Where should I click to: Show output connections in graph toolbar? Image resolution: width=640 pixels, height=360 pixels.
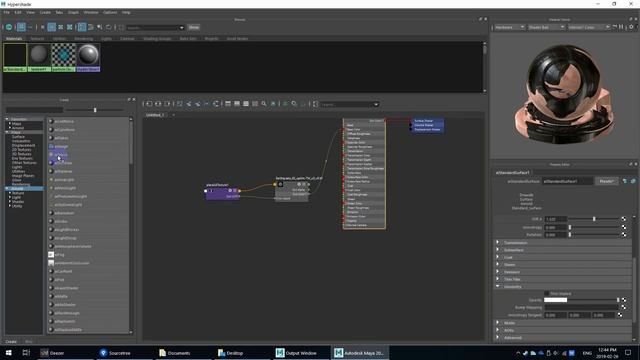pos(167,104)
